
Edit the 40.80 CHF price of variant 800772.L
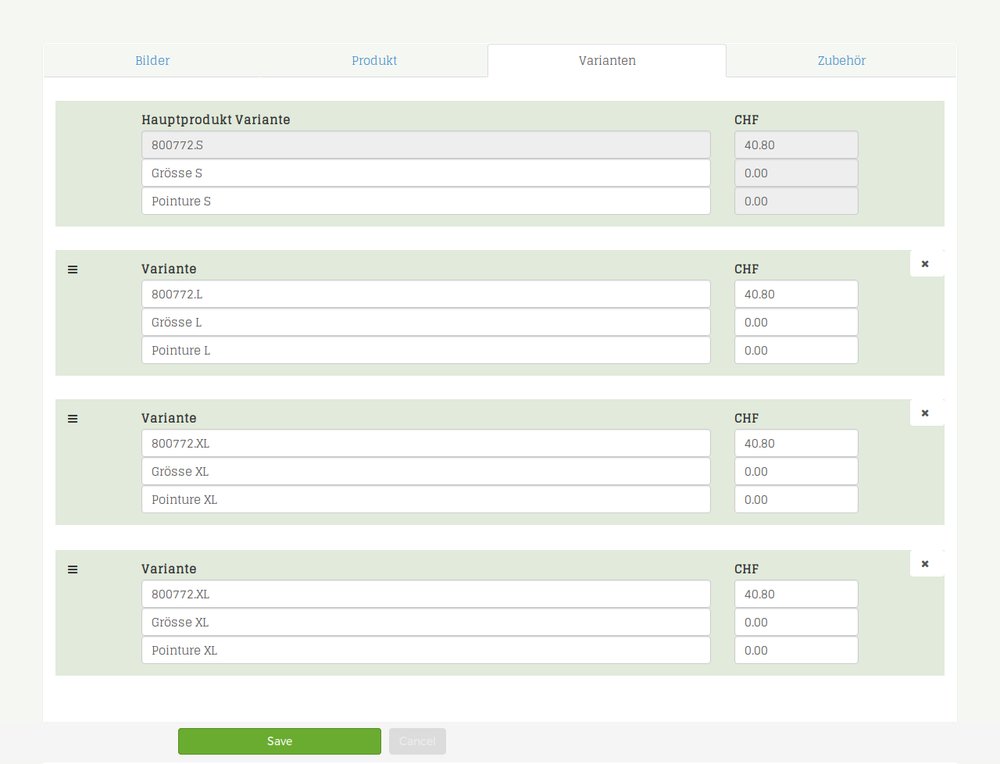click(x=795, y=294)
